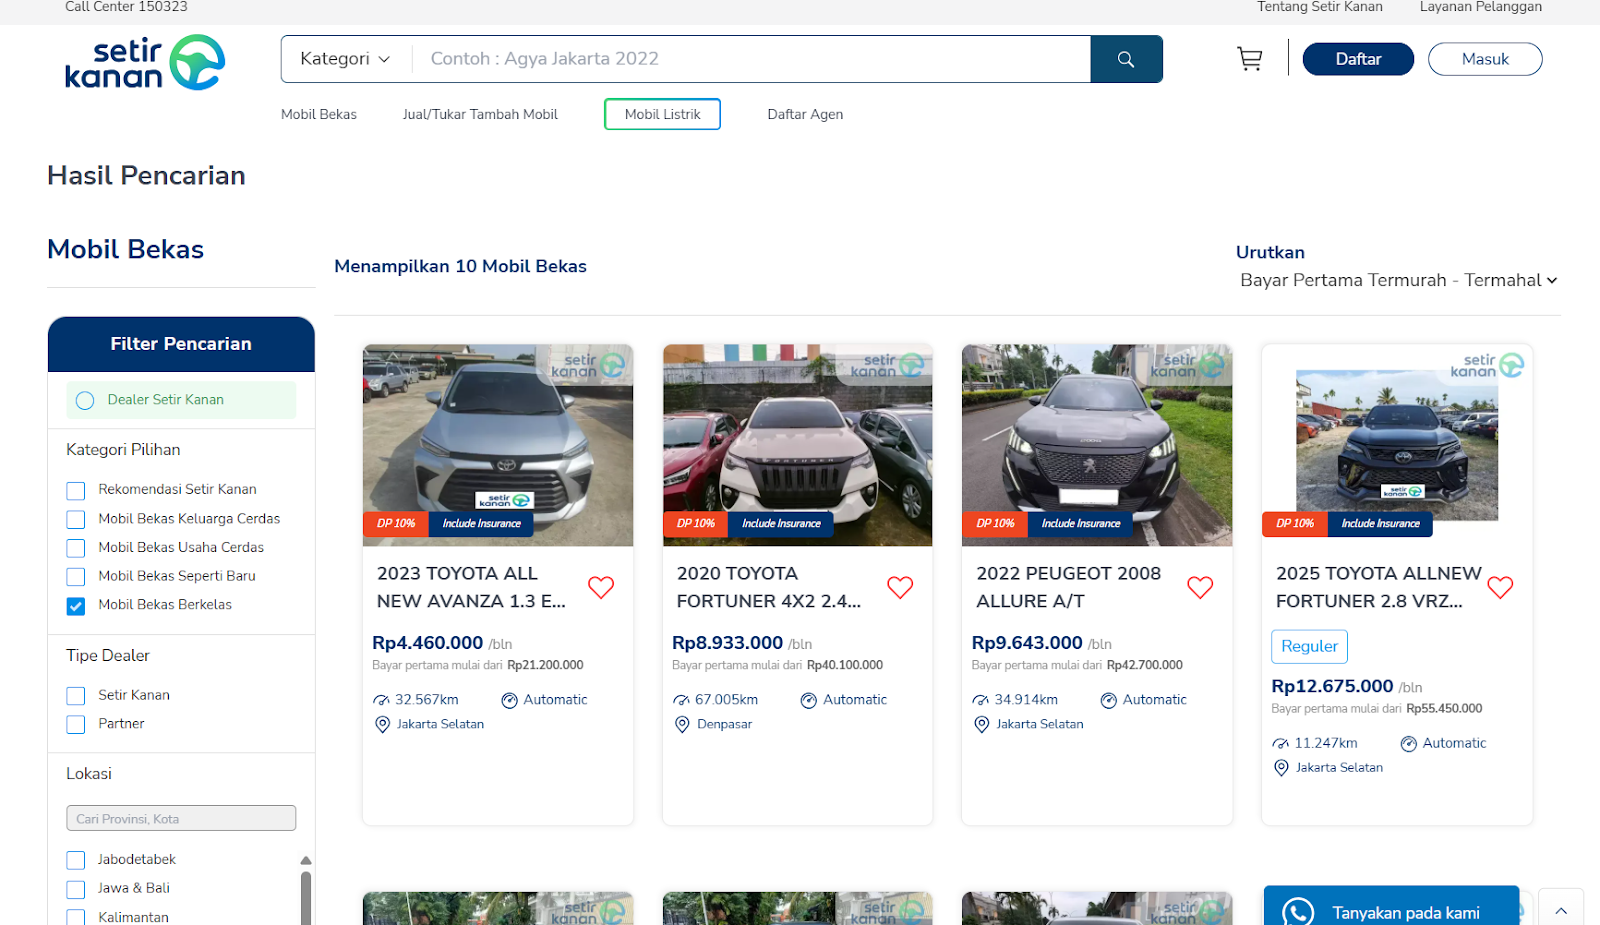Click the Tanyakan pada kami chat button
1600x925 pixels.
(x=1391, y=906)
